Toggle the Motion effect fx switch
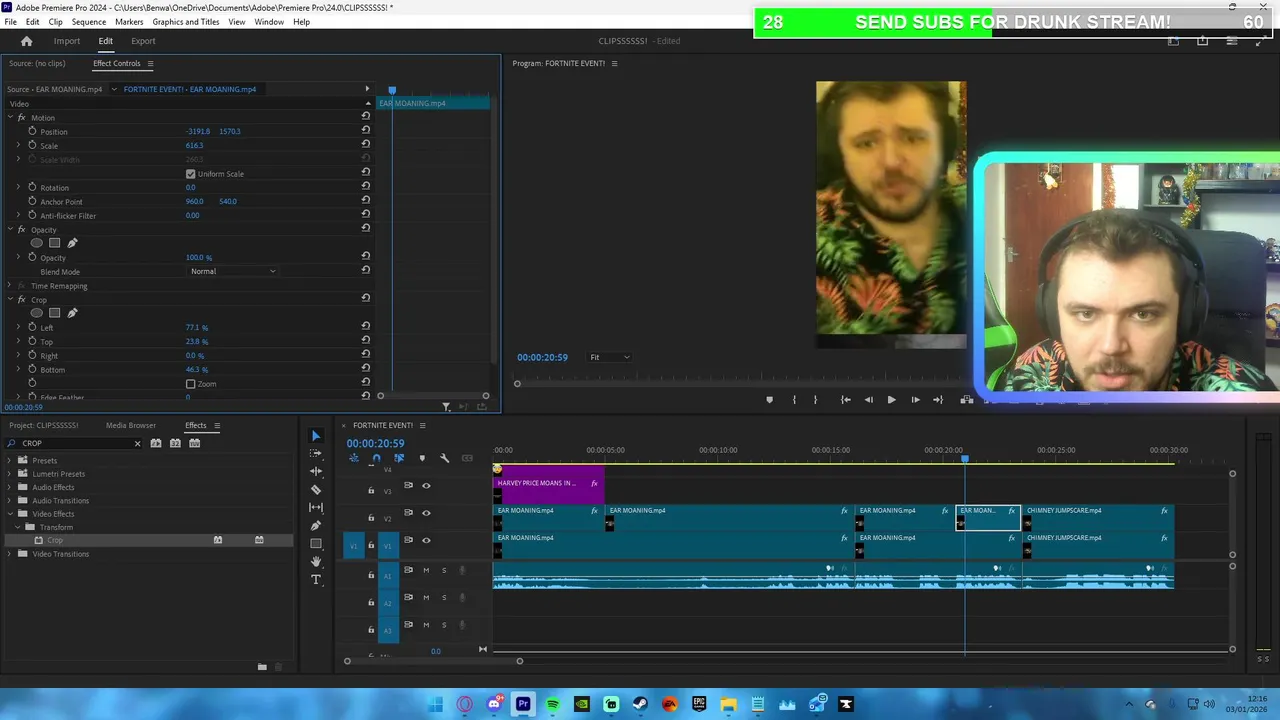The image size is (1280, 720). (22, 118)
